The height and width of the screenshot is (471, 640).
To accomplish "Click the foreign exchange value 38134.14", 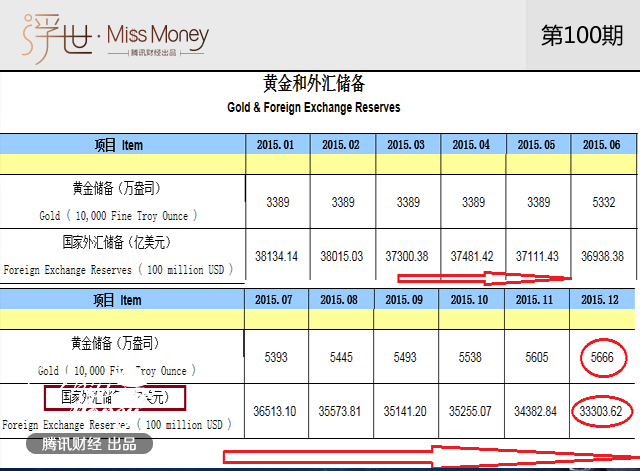I will click(x=277, y=256).
